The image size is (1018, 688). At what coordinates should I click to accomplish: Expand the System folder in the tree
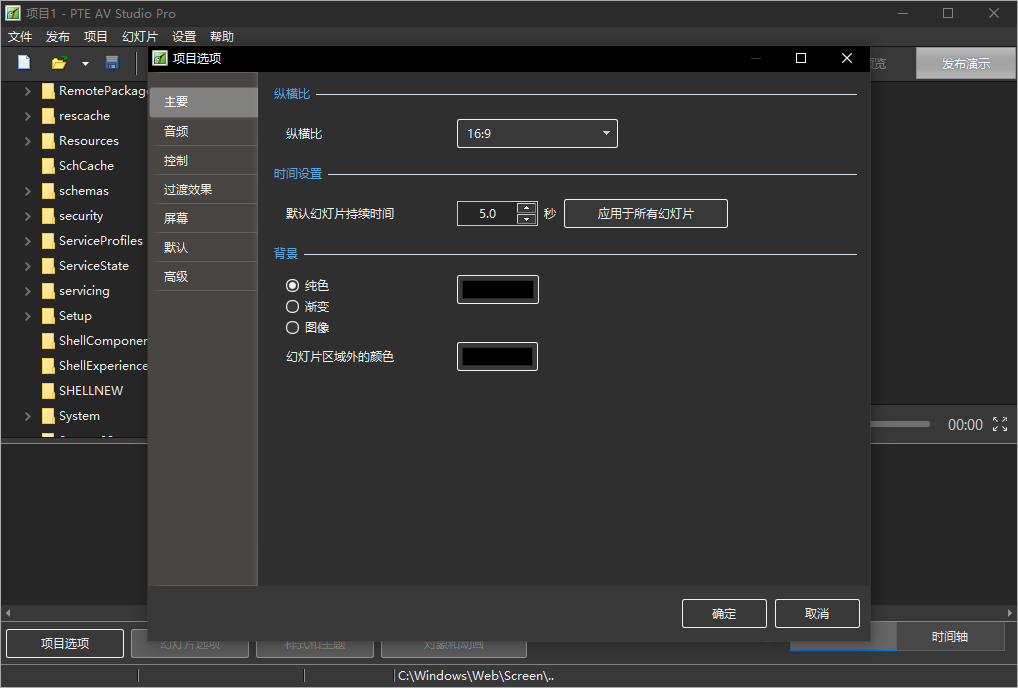(x=28, y=415)
